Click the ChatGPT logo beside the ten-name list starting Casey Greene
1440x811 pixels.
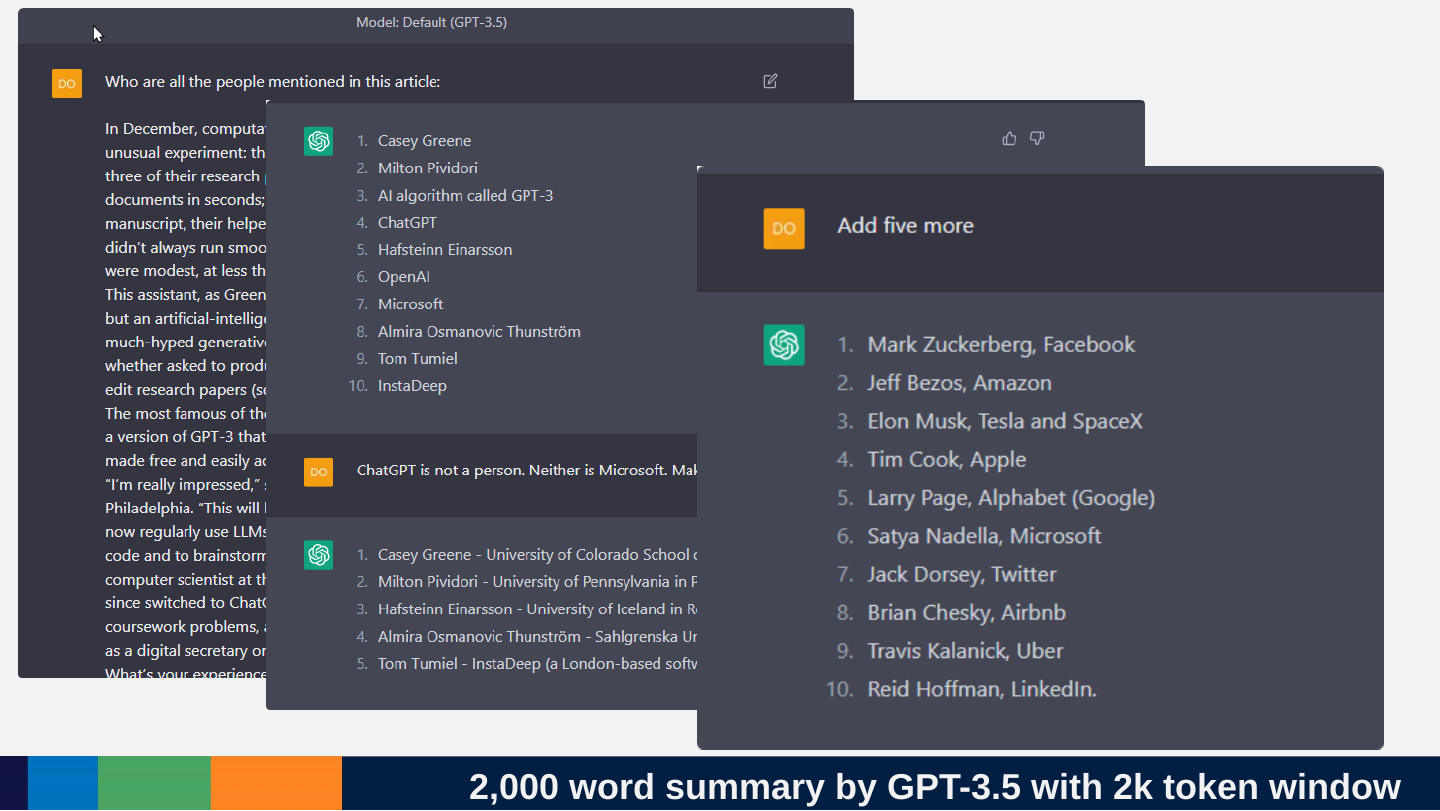(319, 141)
